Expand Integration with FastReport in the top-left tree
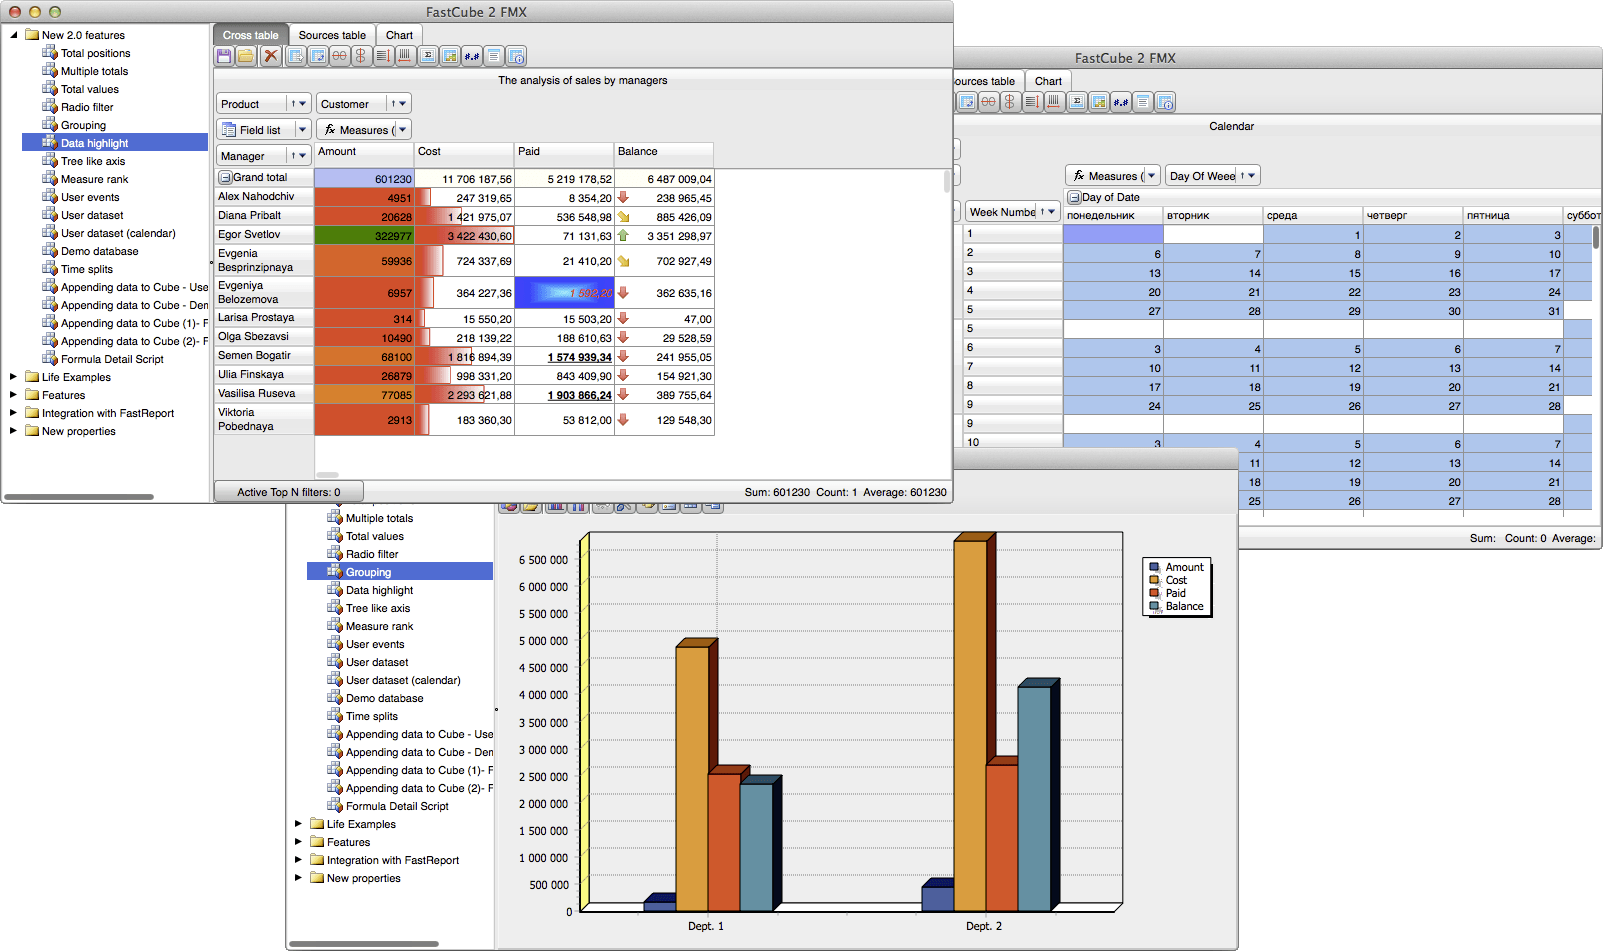This screenshot has height=951, width=1603. (14, 413)
